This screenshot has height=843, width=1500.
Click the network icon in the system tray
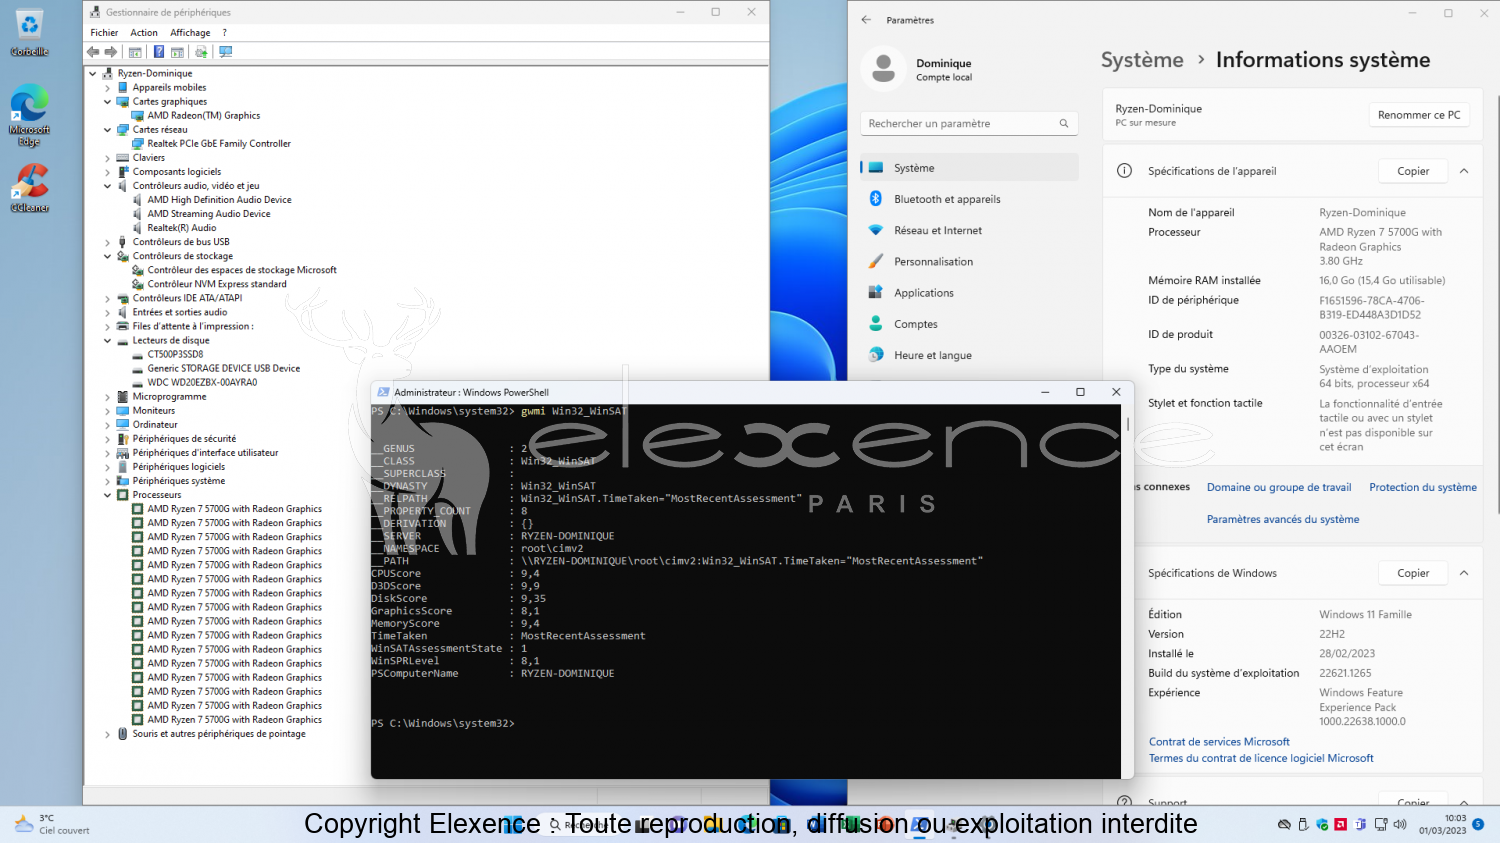point(1381,825)
